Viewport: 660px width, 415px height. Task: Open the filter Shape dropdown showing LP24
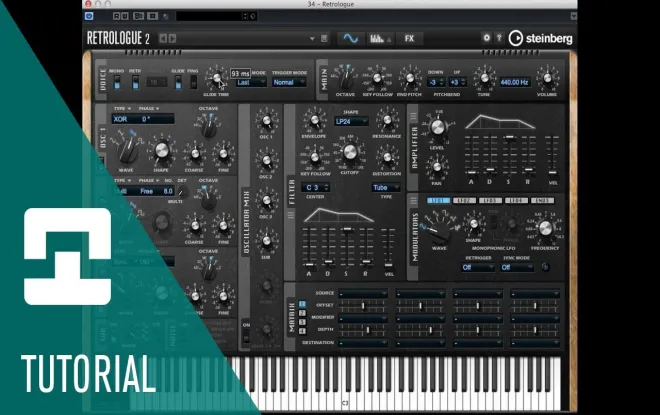tap(351, 121)
